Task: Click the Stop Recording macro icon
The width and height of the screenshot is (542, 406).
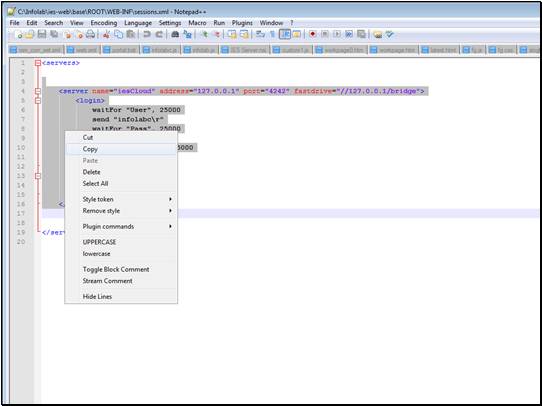Action: click(325, 35)
